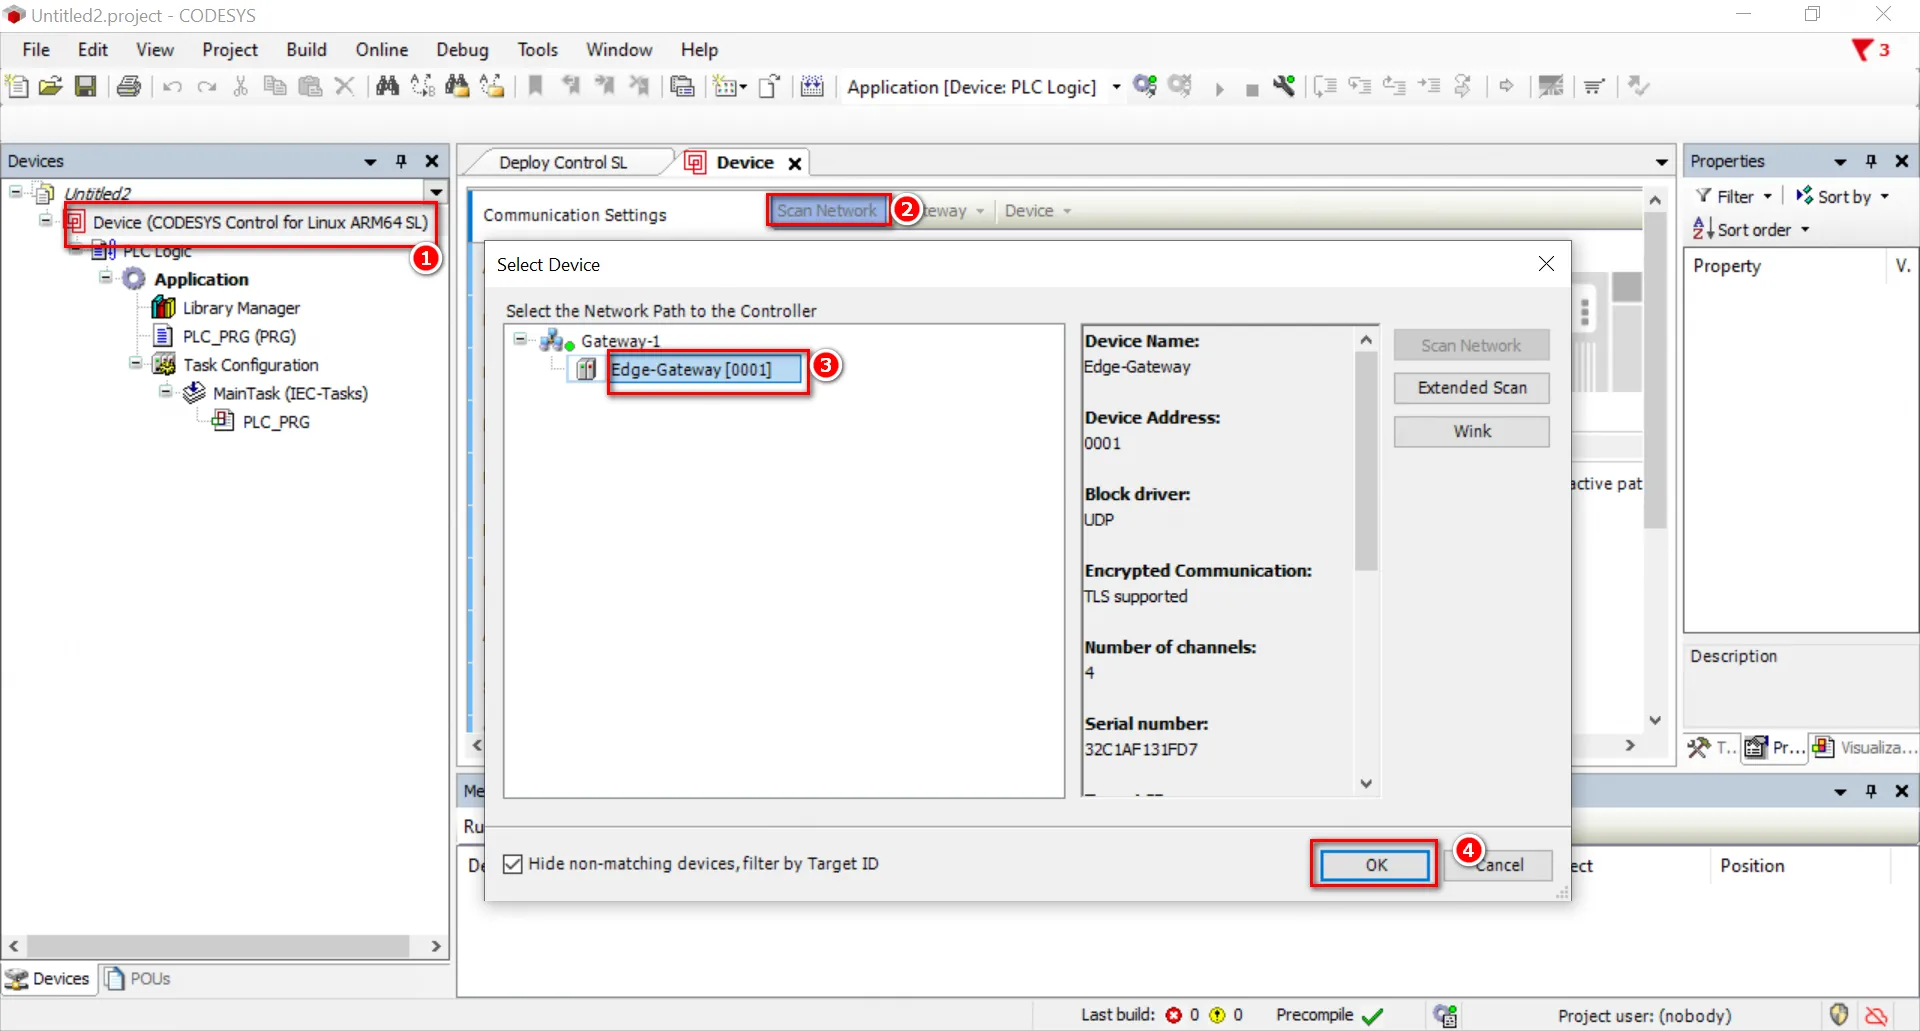Toggle Hide non-matching devices checkbox
1920x1031 pixels.
pyautogui.click(x=513, y=864)
